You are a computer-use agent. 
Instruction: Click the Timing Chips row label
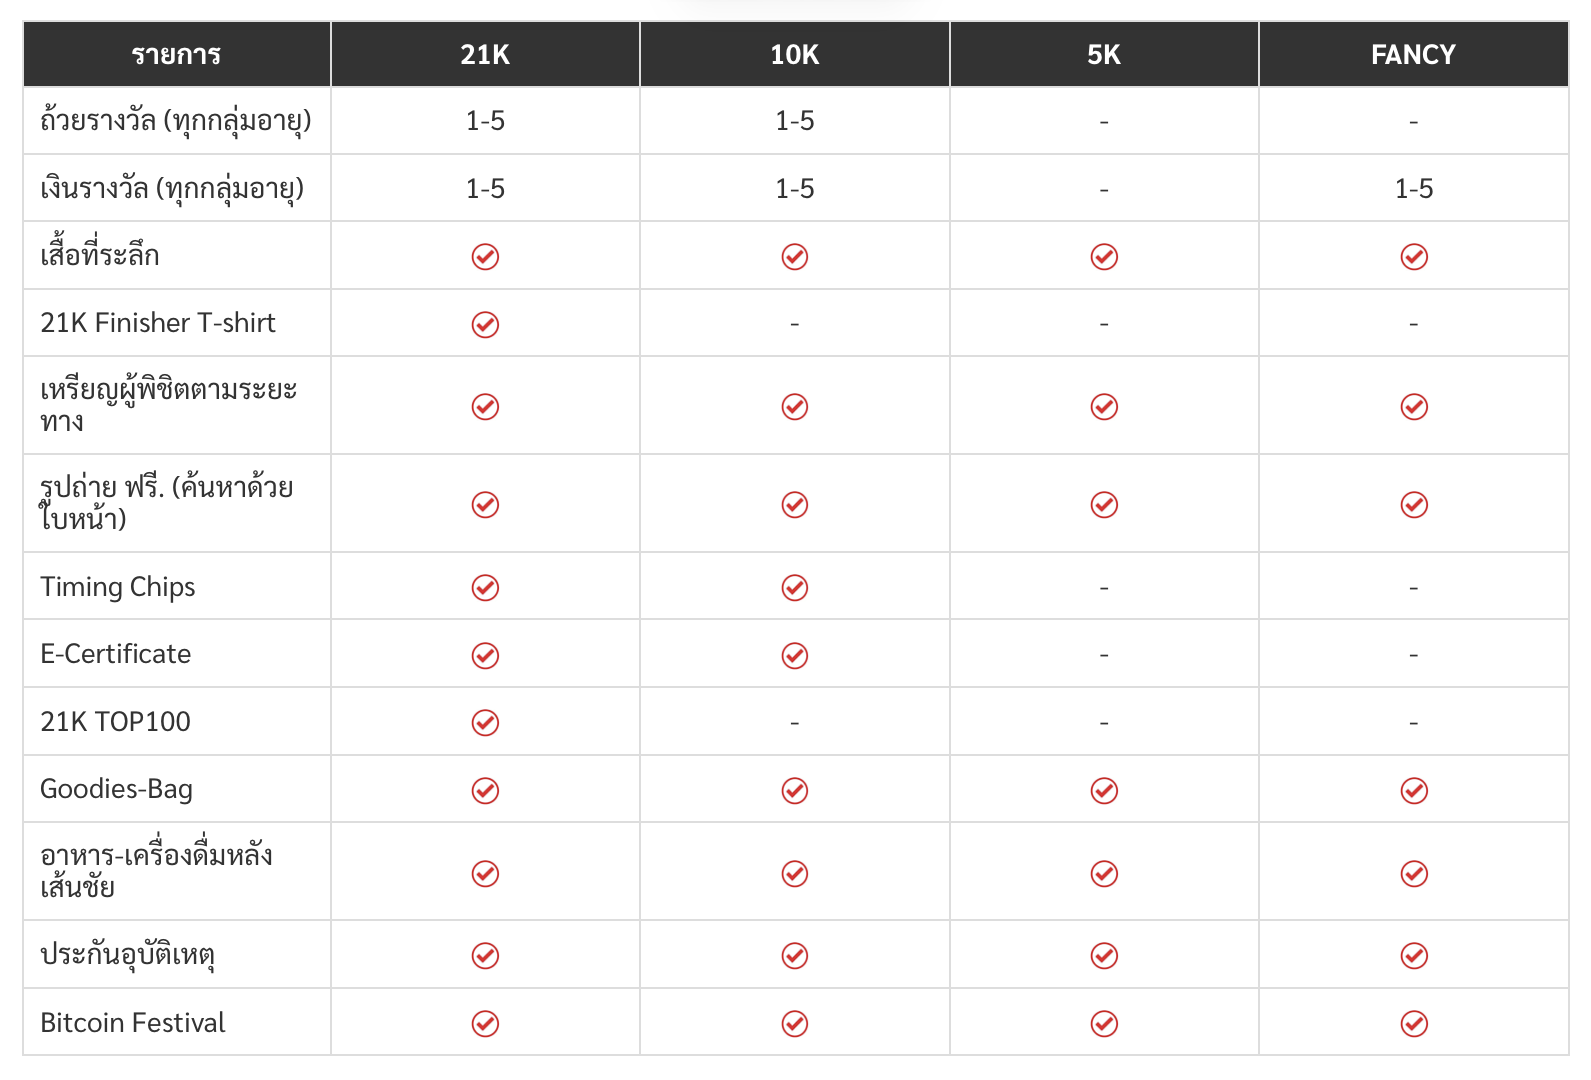coord(118,587)
